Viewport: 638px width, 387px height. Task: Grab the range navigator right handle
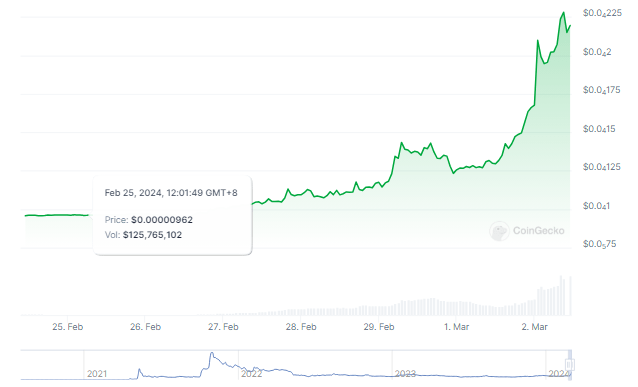coord(570,364)
